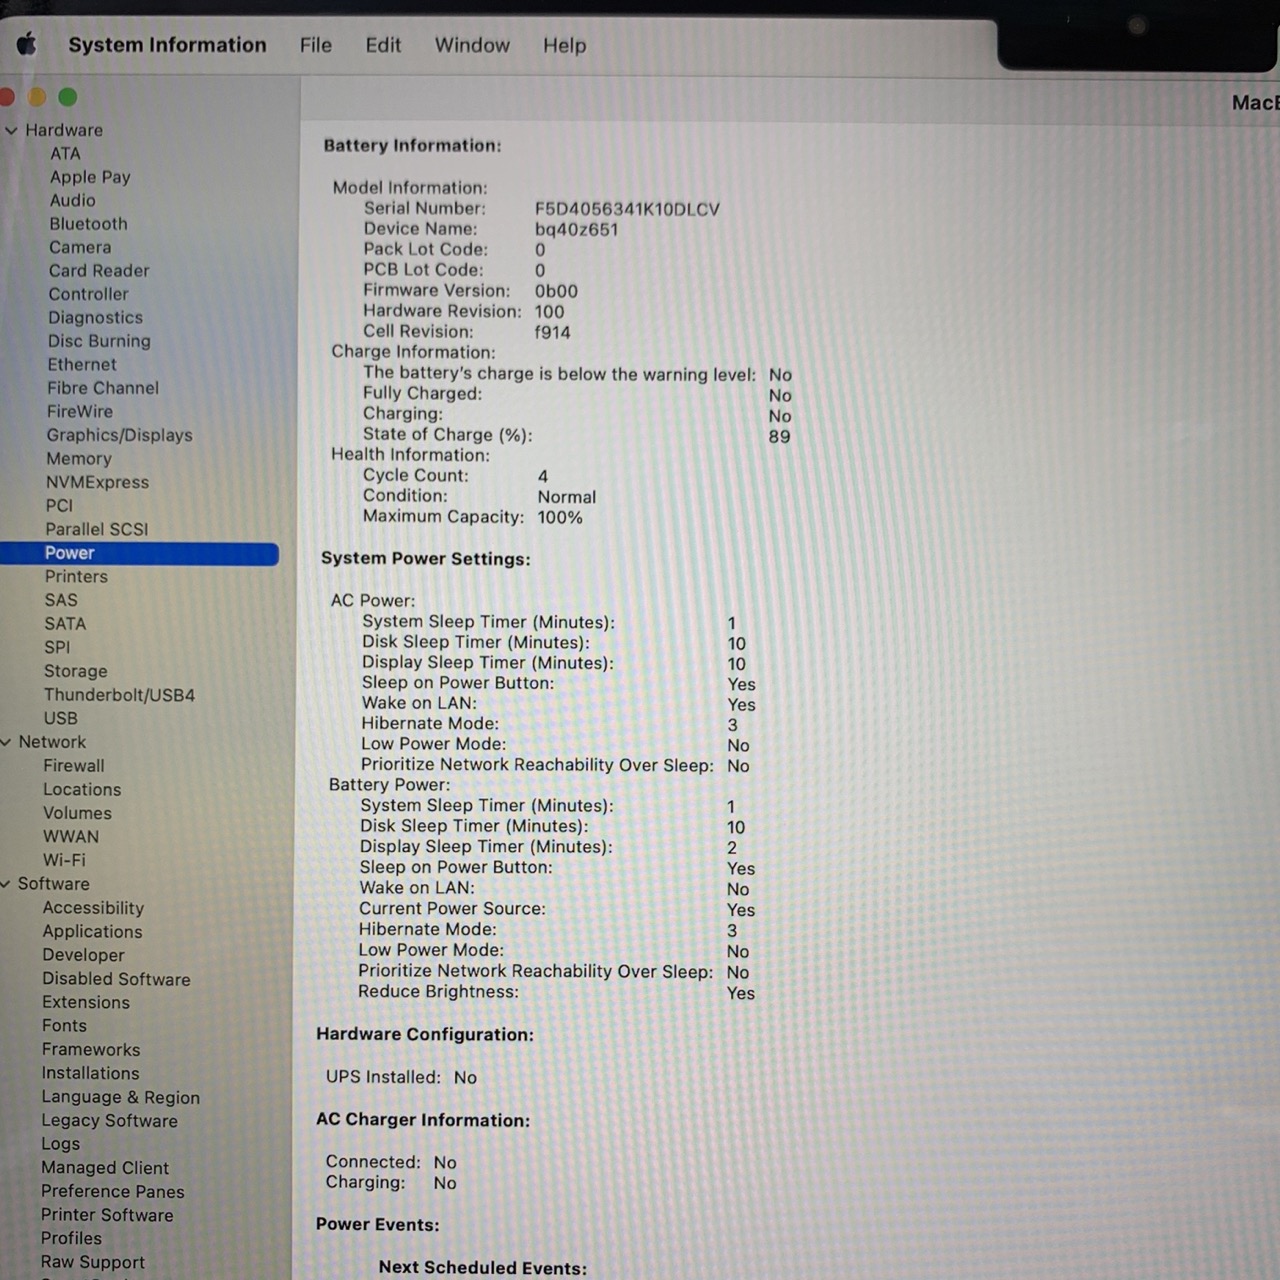Select Thunderbolt/USB4 in the sidebar

[x=119, y=695]
